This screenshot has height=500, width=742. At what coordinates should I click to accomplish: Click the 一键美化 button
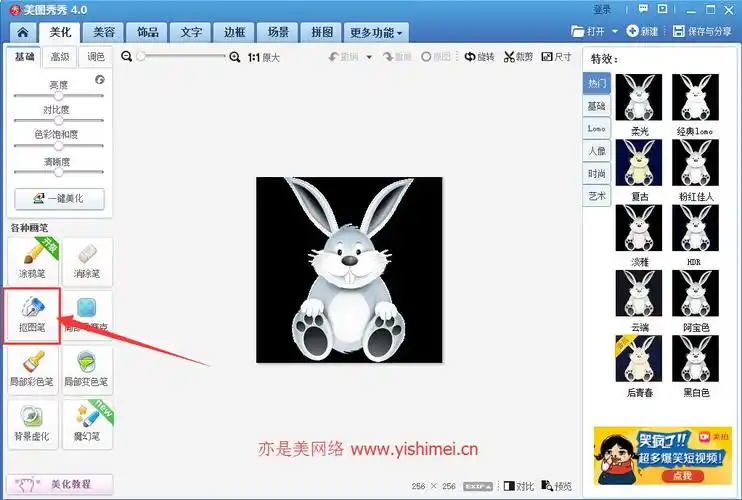[58, 198]
